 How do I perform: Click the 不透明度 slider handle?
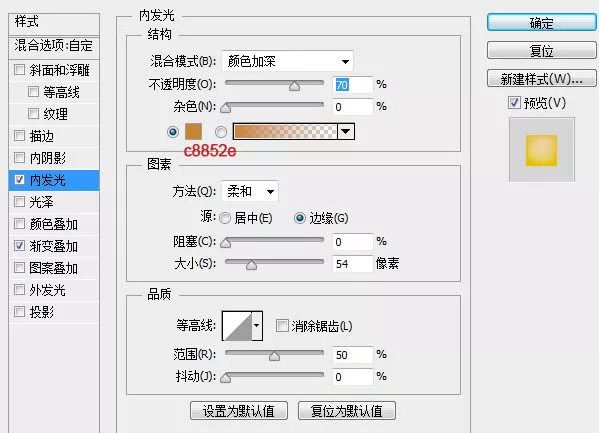[294, 86]
